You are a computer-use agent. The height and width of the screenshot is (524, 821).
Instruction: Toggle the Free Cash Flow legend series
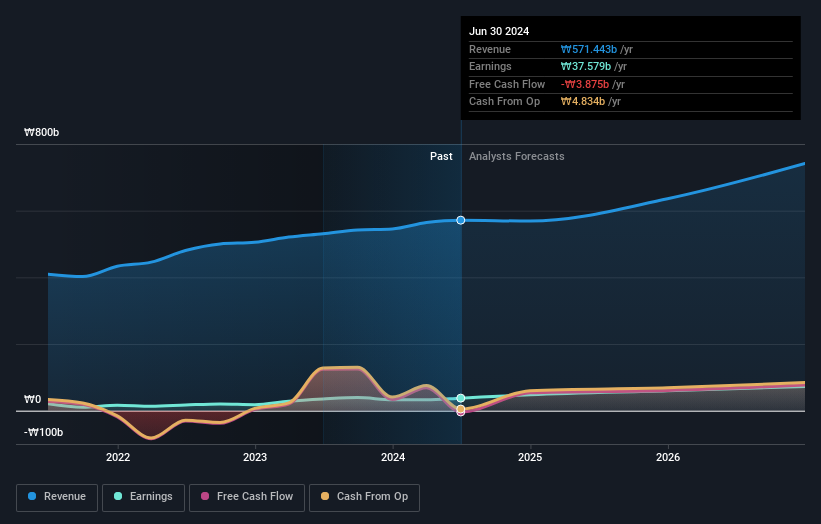click(247, 497)
